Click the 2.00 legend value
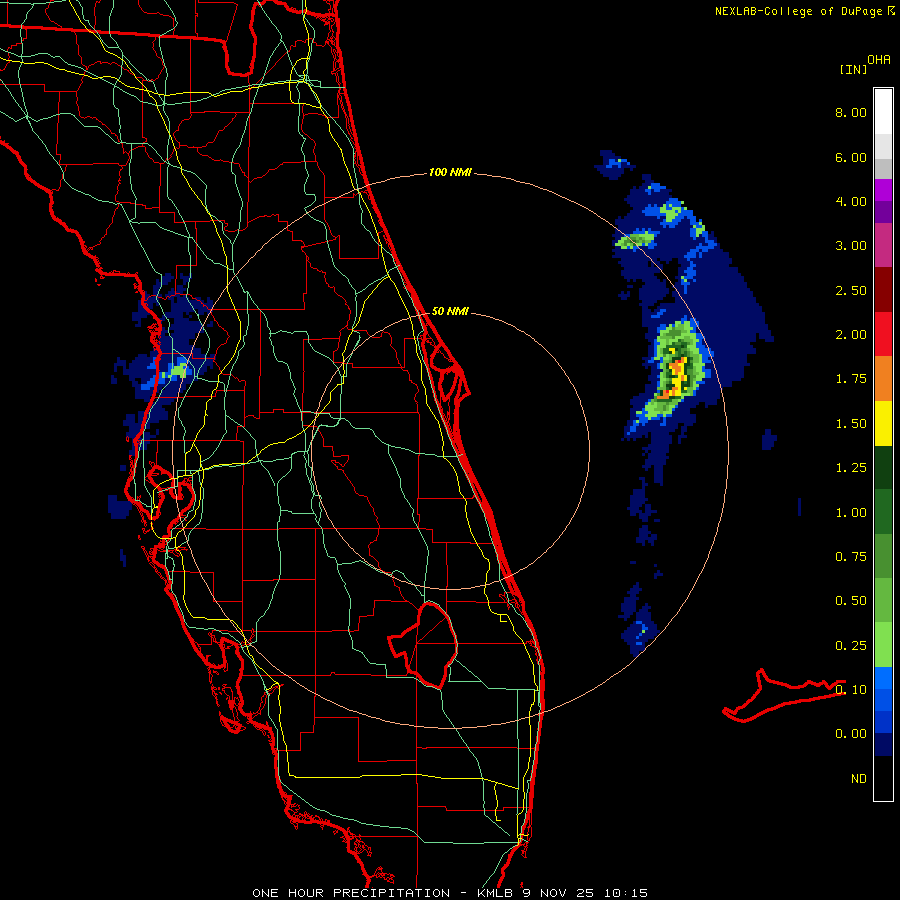The image size is (900, 900). coord(851,335)
